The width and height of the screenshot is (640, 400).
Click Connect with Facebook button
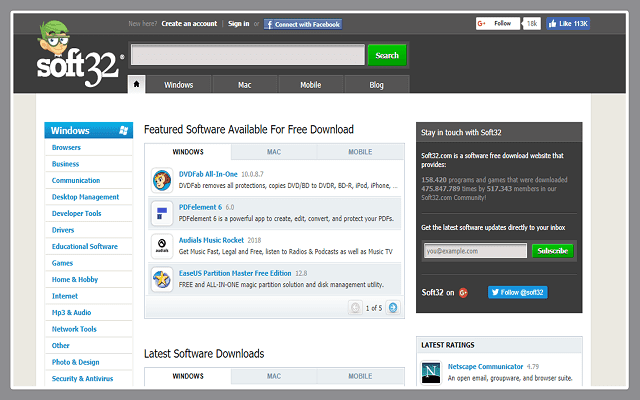click(303, 24)
